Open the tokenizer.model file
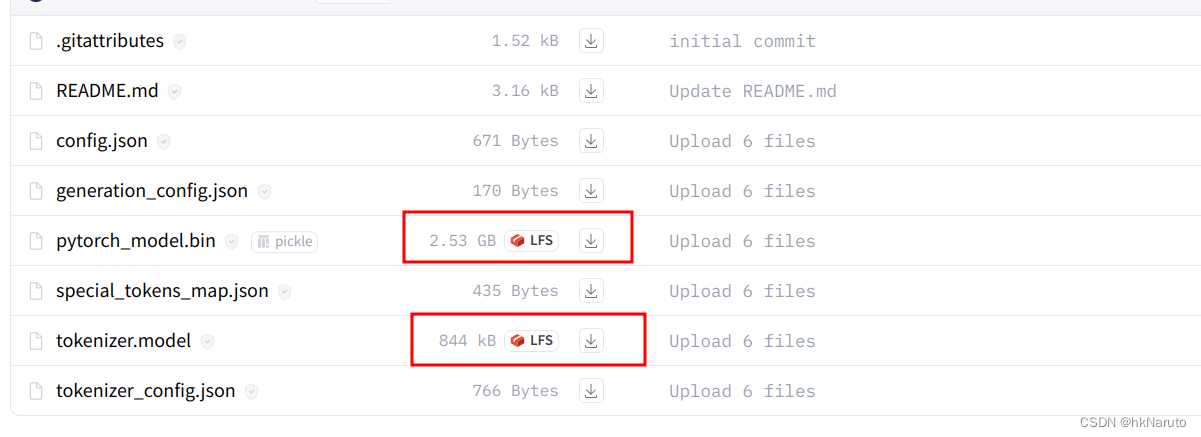 coord(123,341)
